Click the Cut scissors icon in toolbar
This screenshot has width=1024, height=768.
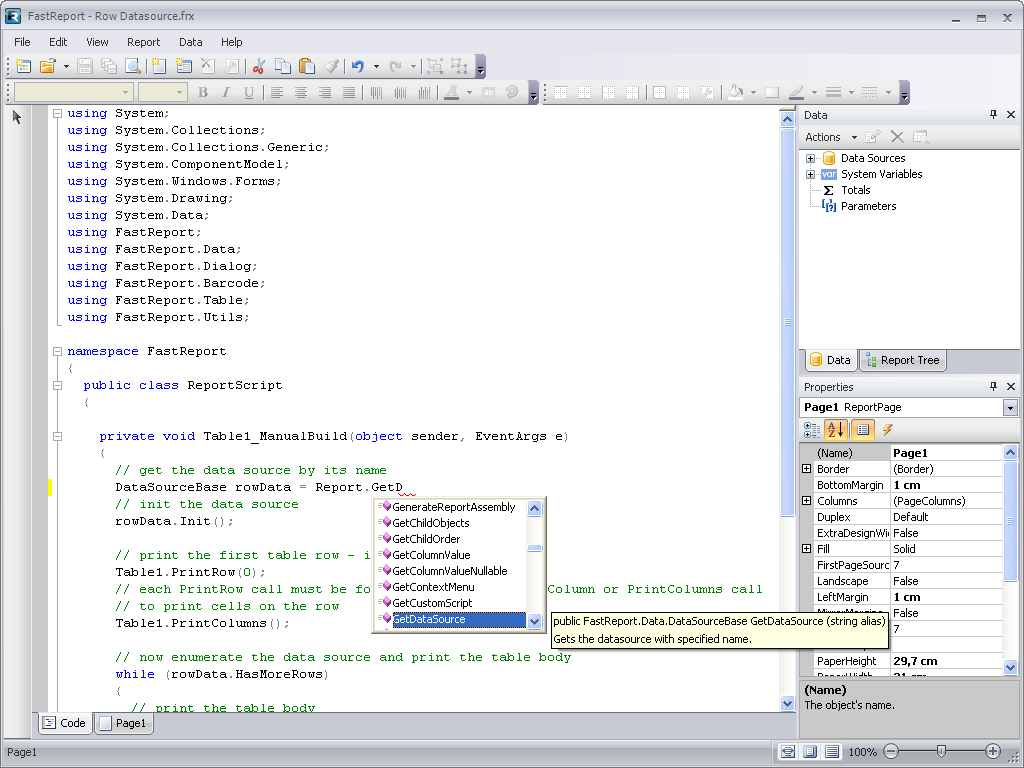coord(258,66)
